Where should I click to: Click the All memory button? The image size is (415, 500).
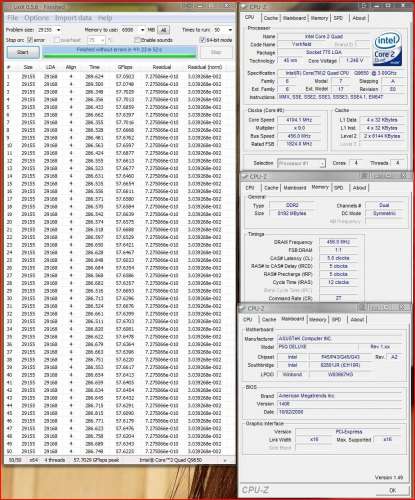coord(163,30)
